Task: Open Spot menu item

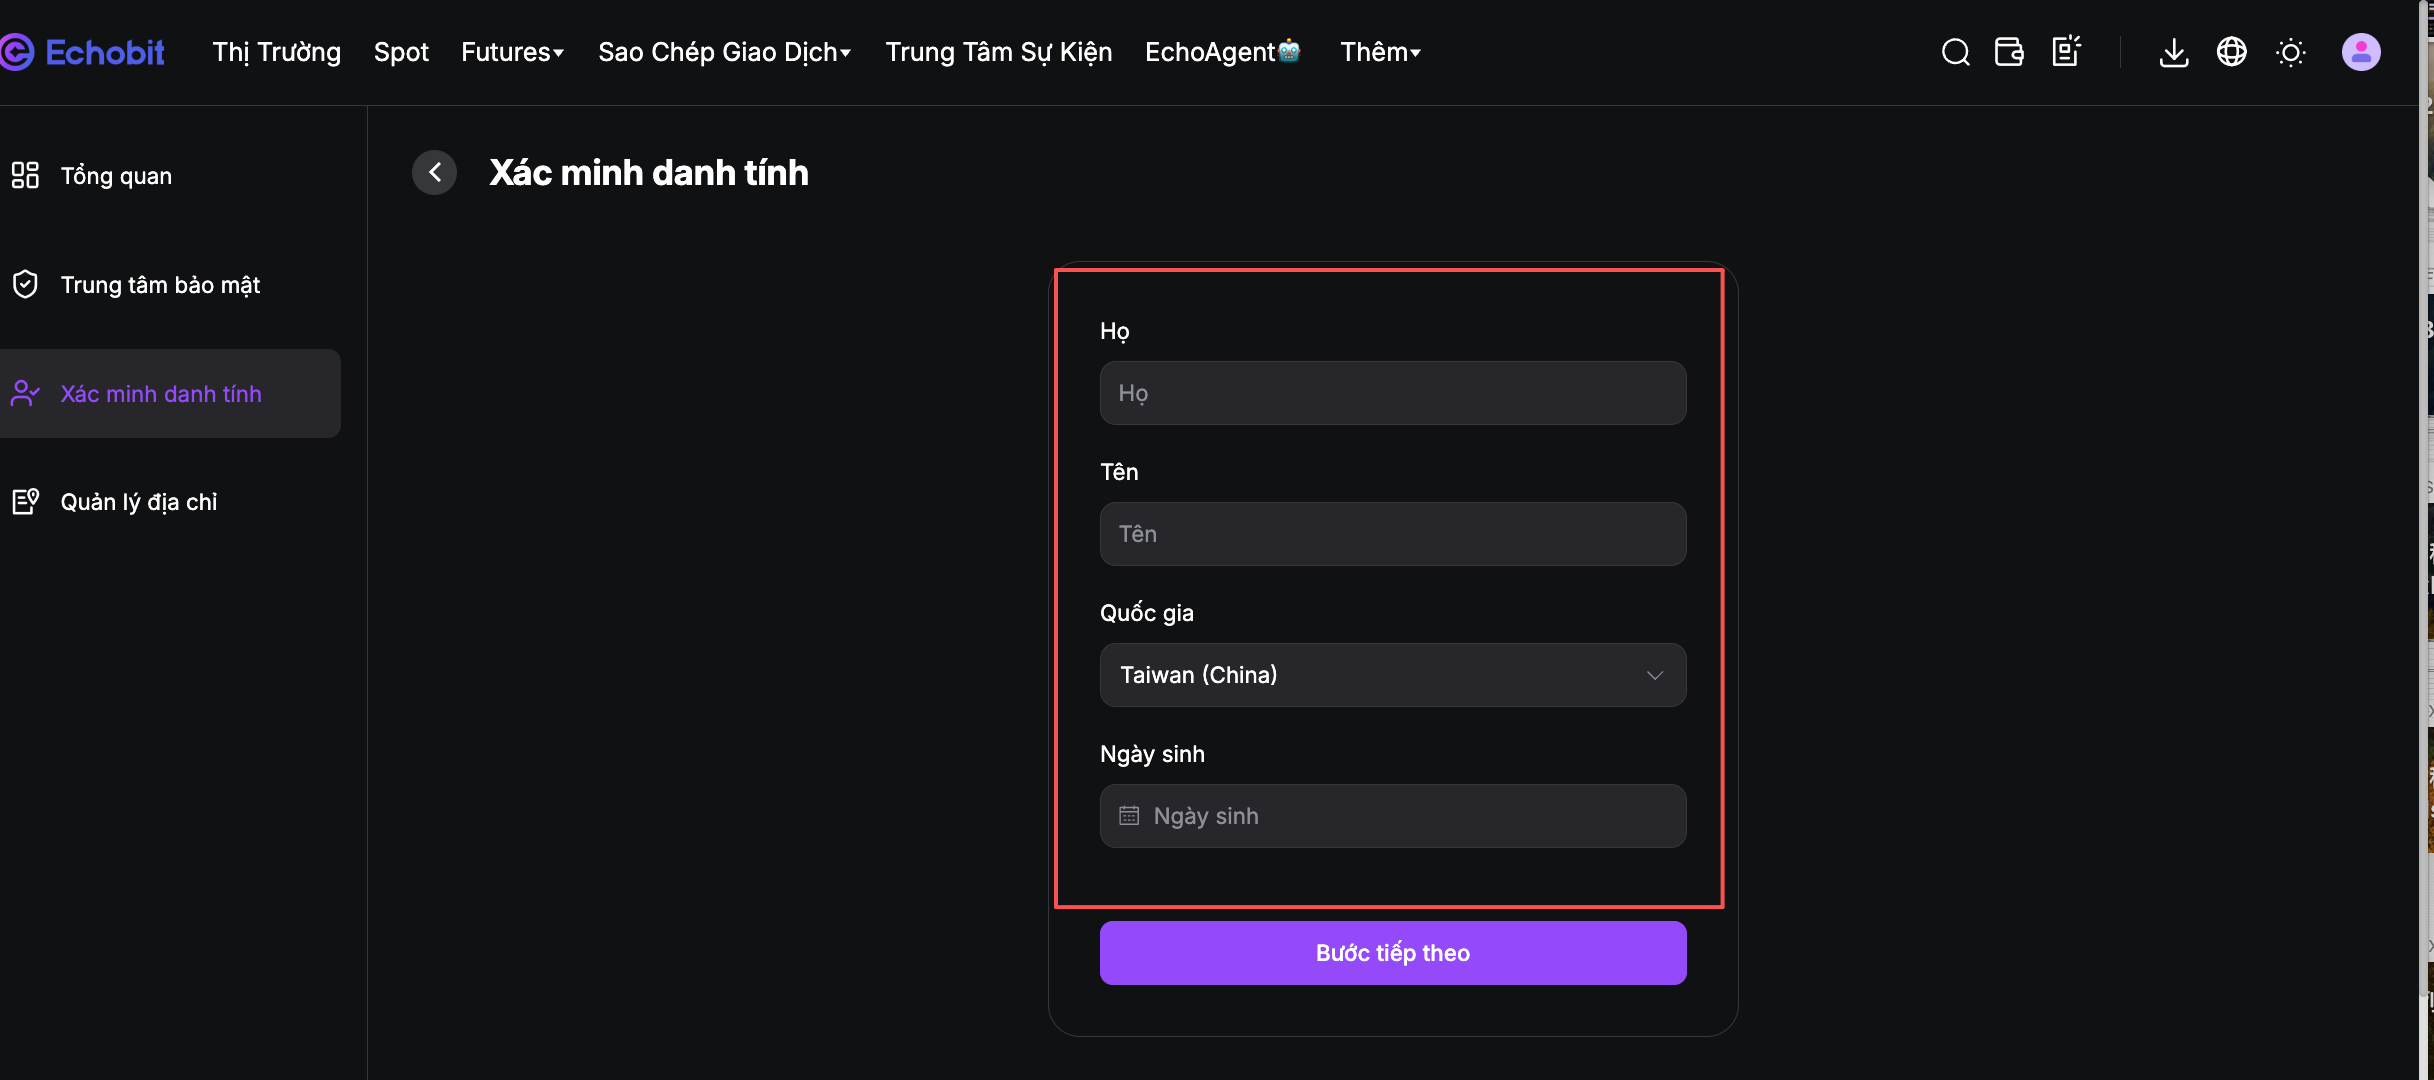Action: 401,52
